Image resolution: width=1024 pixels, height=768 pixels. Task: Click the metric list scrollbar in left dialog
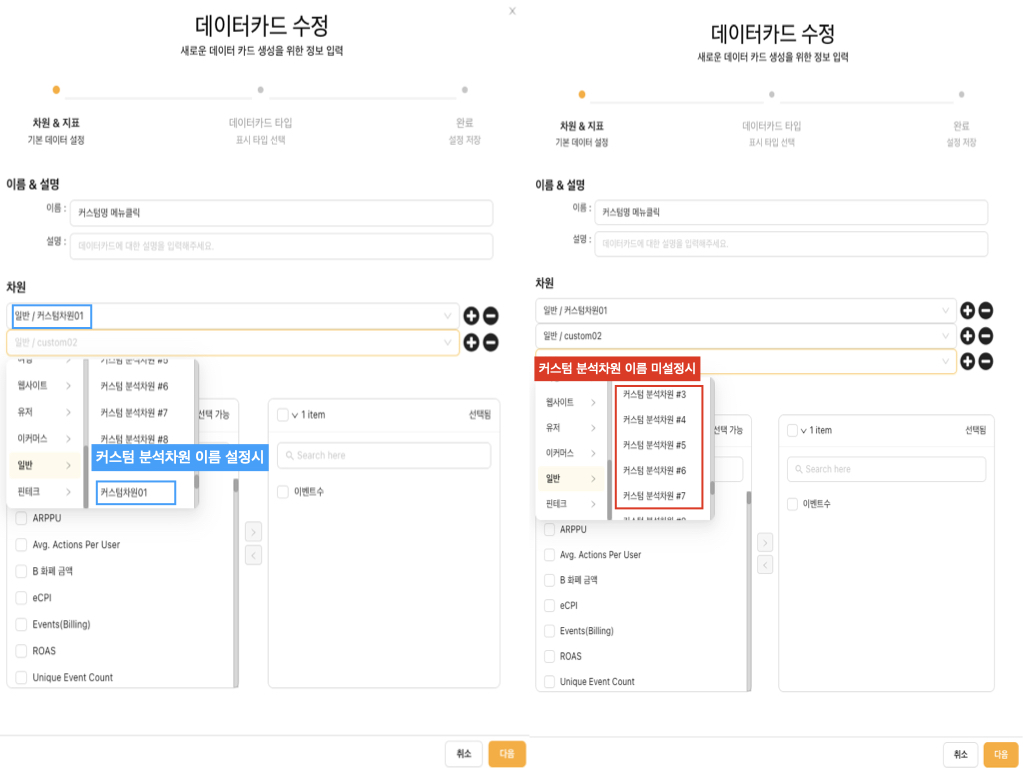pyautogui.click(x=236, y=580)
